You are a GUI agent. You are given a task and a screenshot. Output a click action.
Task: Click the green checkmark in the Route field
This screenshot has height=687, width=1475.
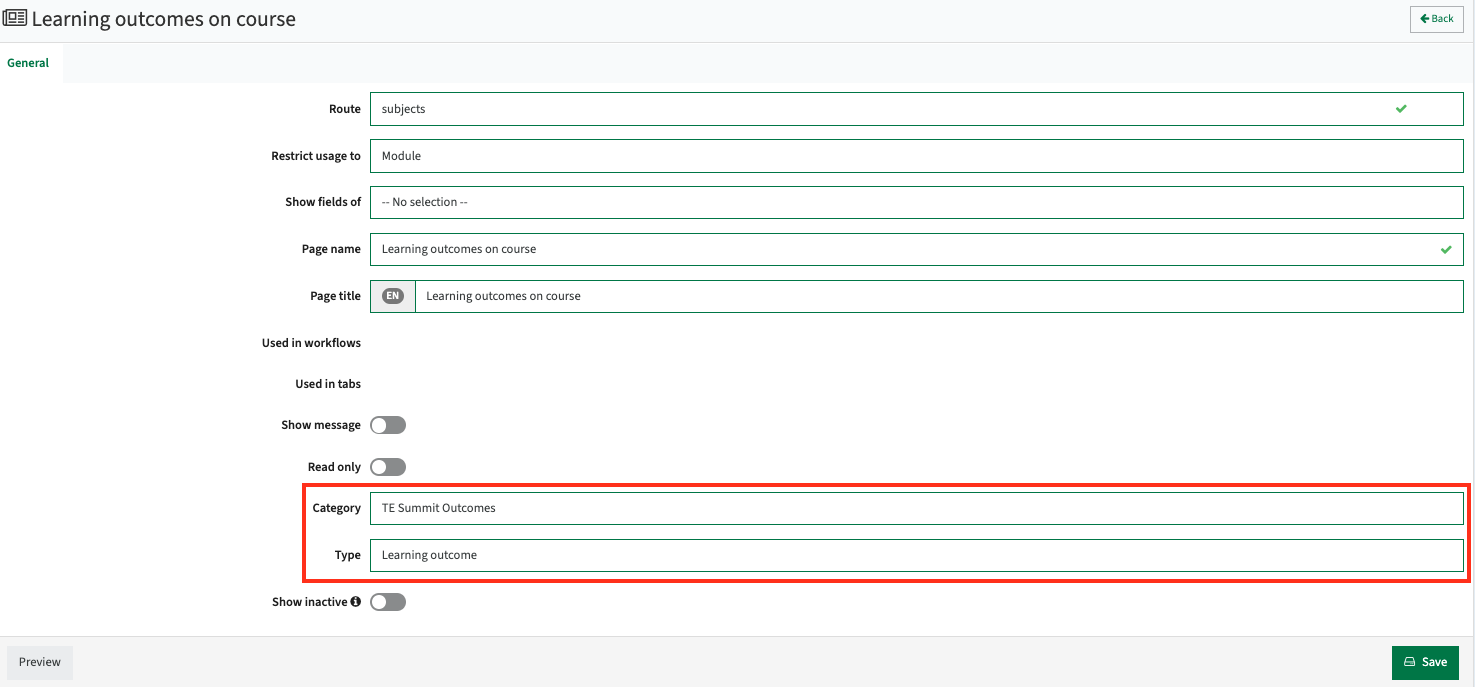point(1401,109)
